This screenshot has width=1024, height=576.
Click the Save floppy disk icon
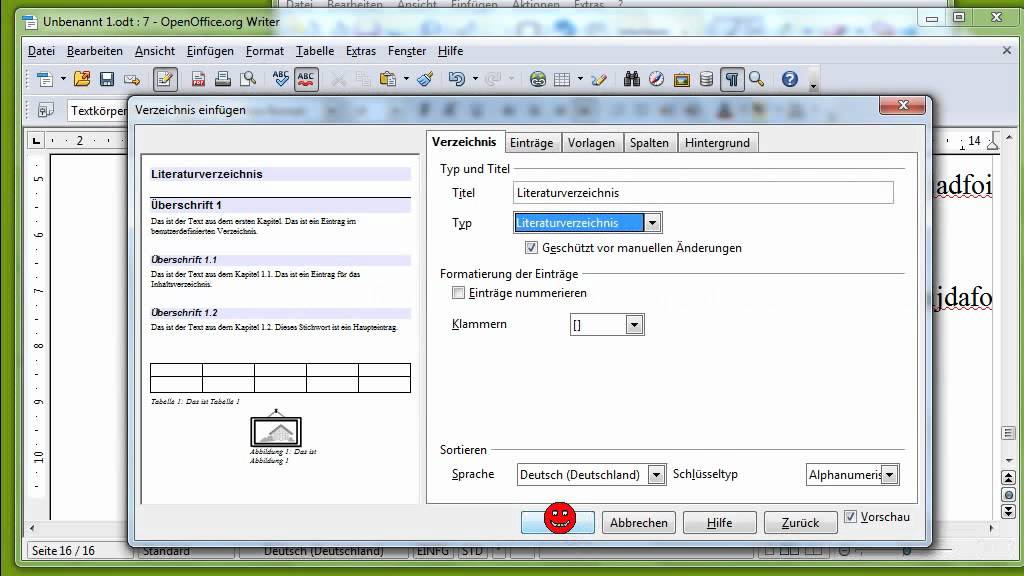pos(107,80)
